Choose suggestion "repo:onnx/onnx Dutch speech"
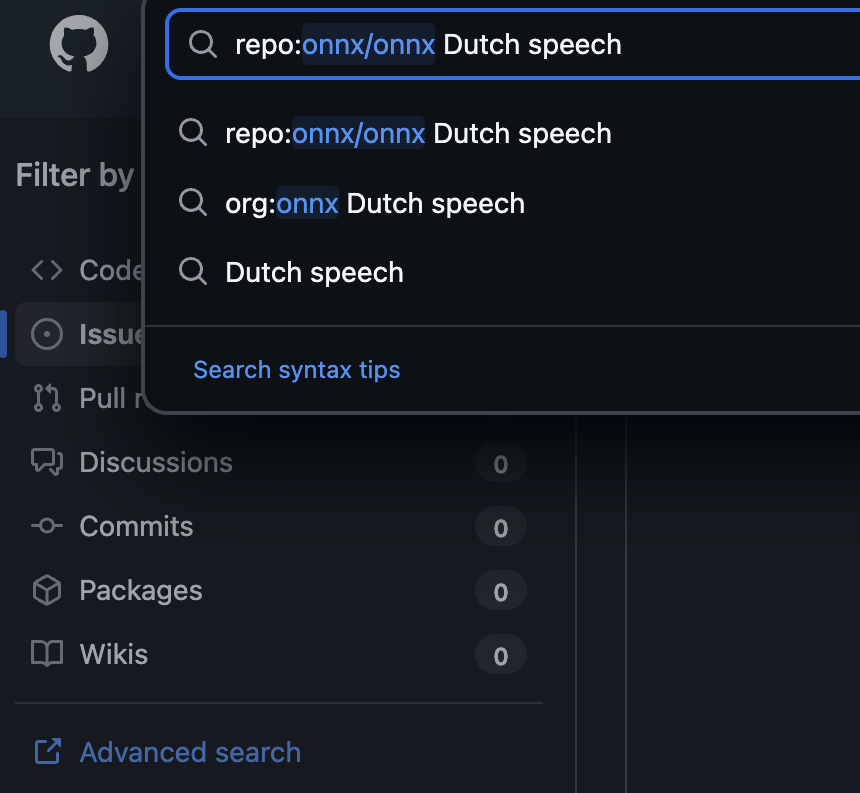Image resolution: width=860 pixels, height=793 pixels. click(418, 133)
